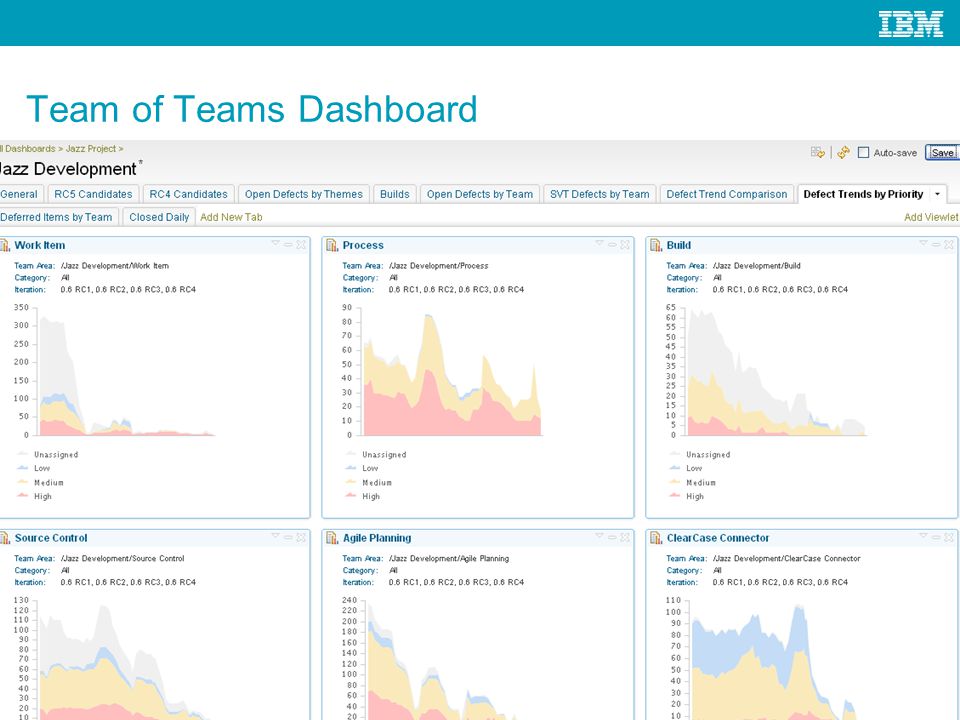Click the Process viewlet chart report icon
960x720 pixels.
[332, 246]
